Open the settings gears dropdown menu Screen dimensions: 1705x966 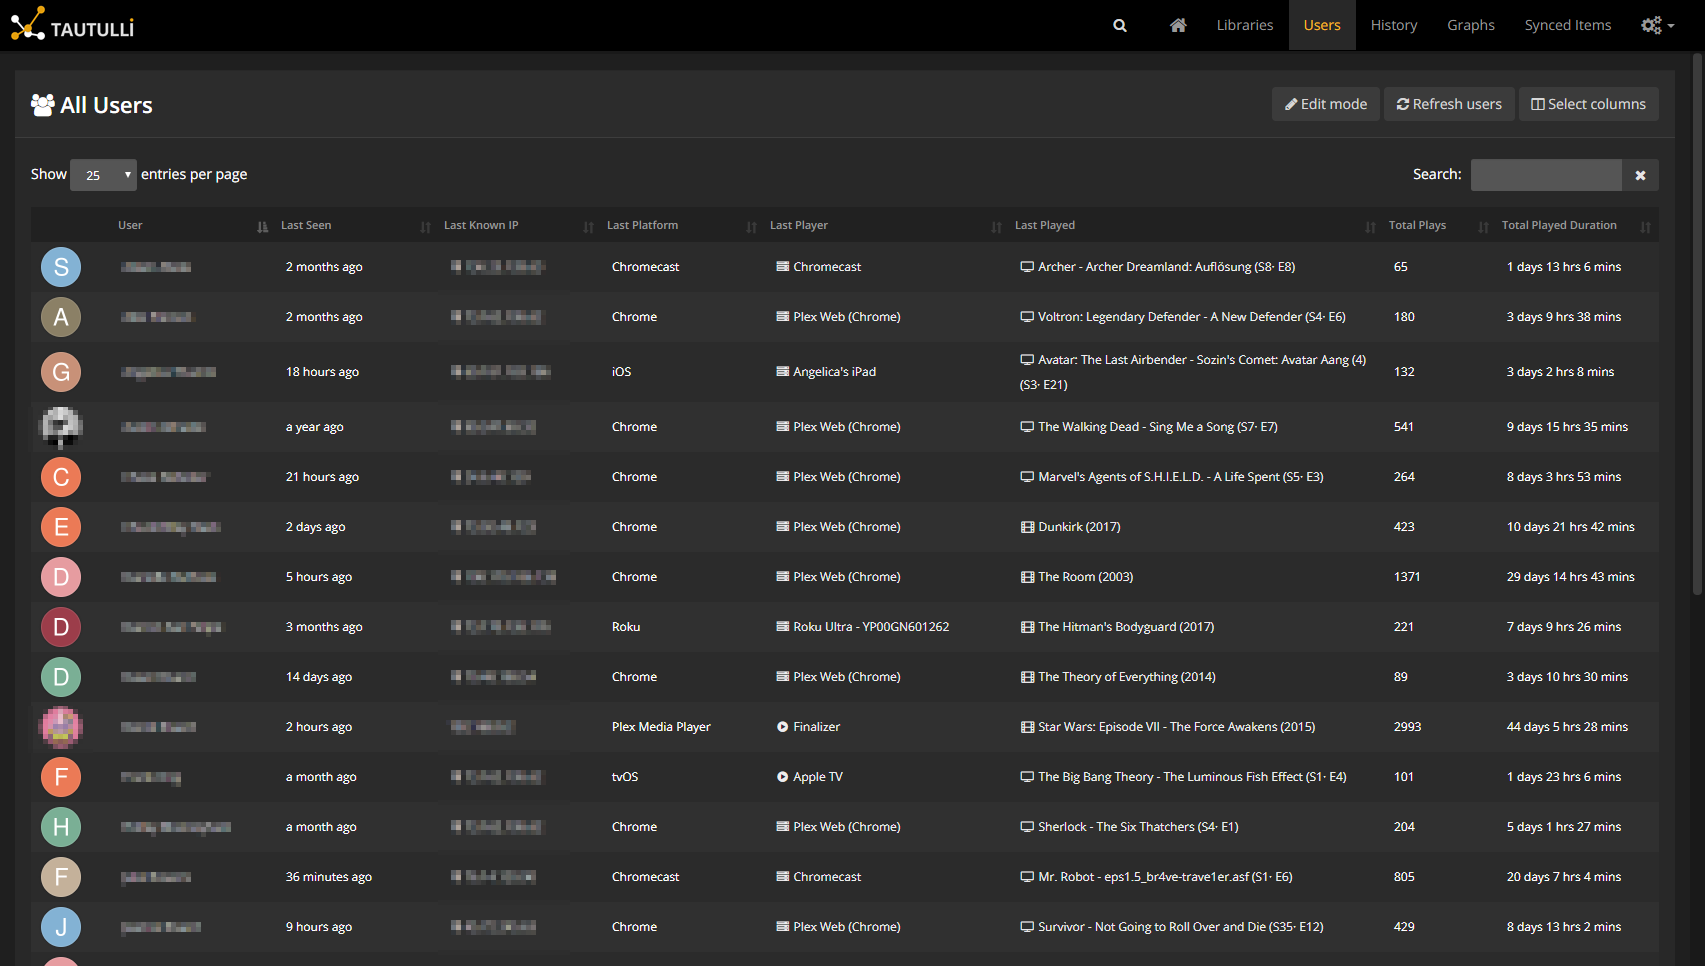(x=1657, y=26)
